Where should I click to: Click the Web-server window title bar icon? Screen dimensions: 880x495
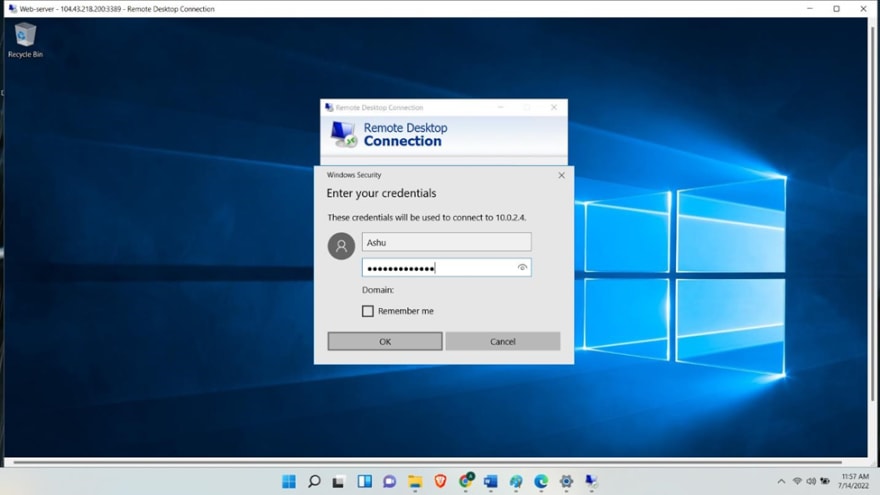12,8
